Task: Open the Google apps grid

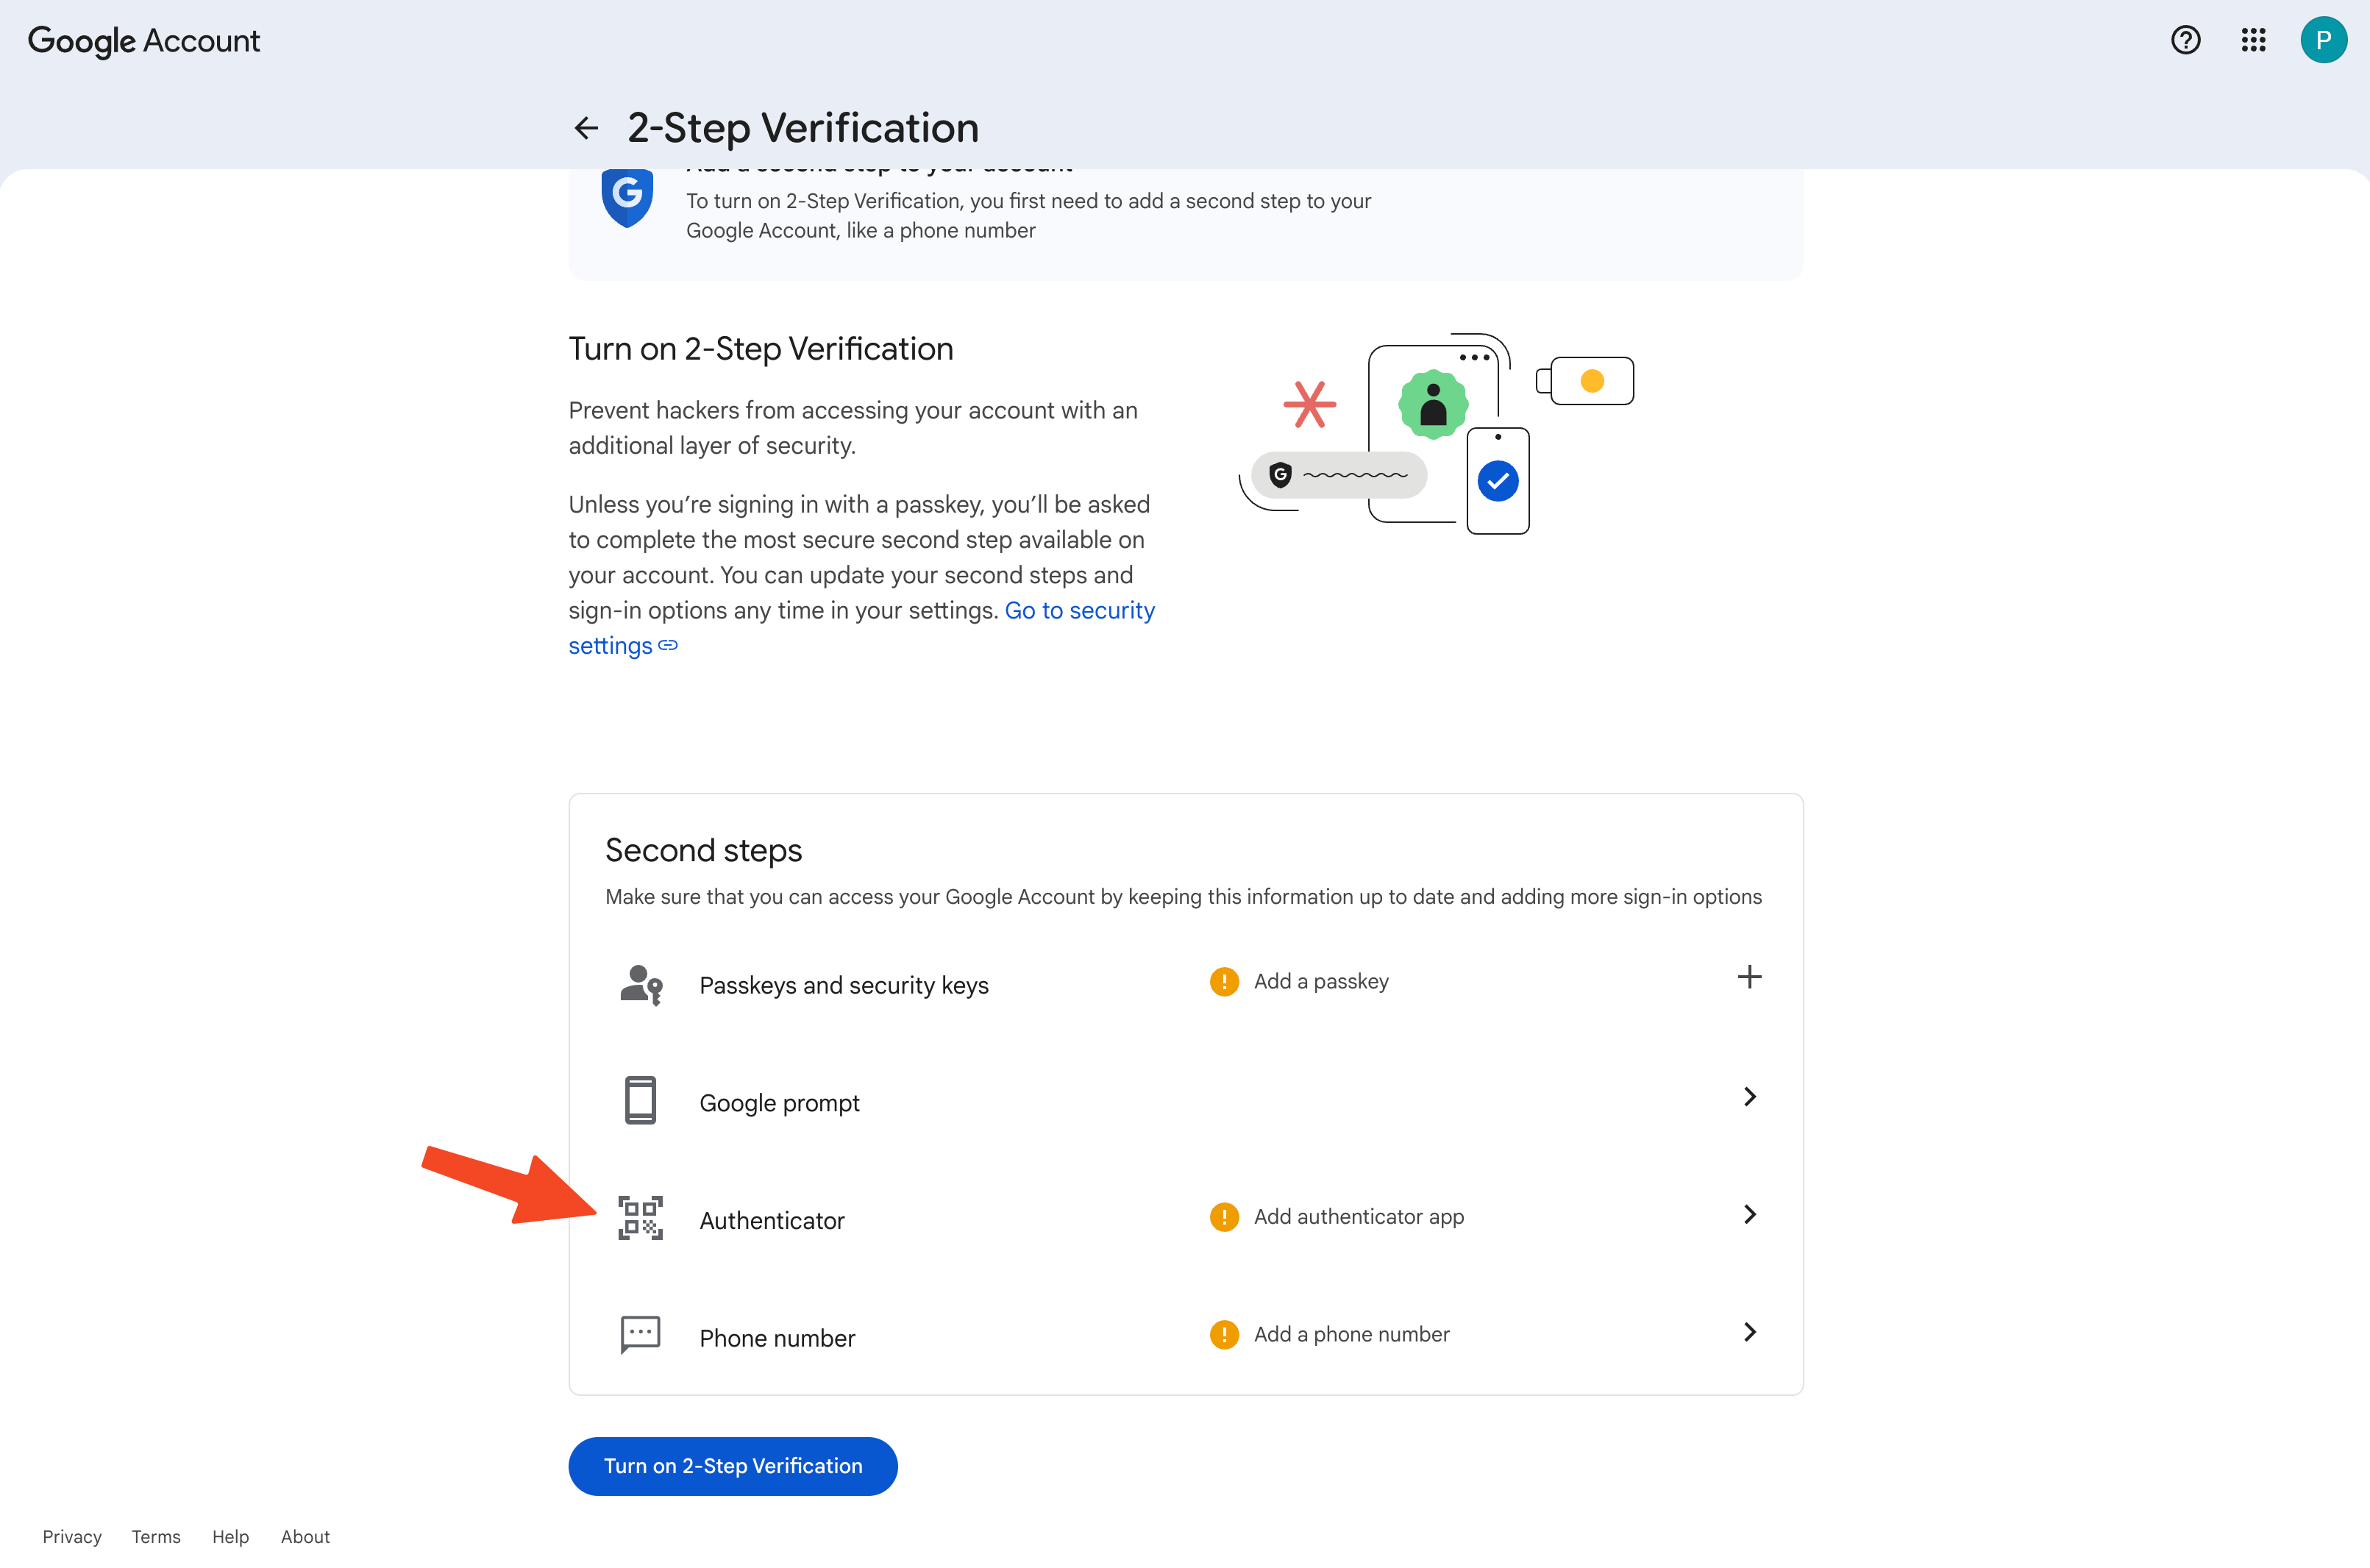Action: (2253, 40)
